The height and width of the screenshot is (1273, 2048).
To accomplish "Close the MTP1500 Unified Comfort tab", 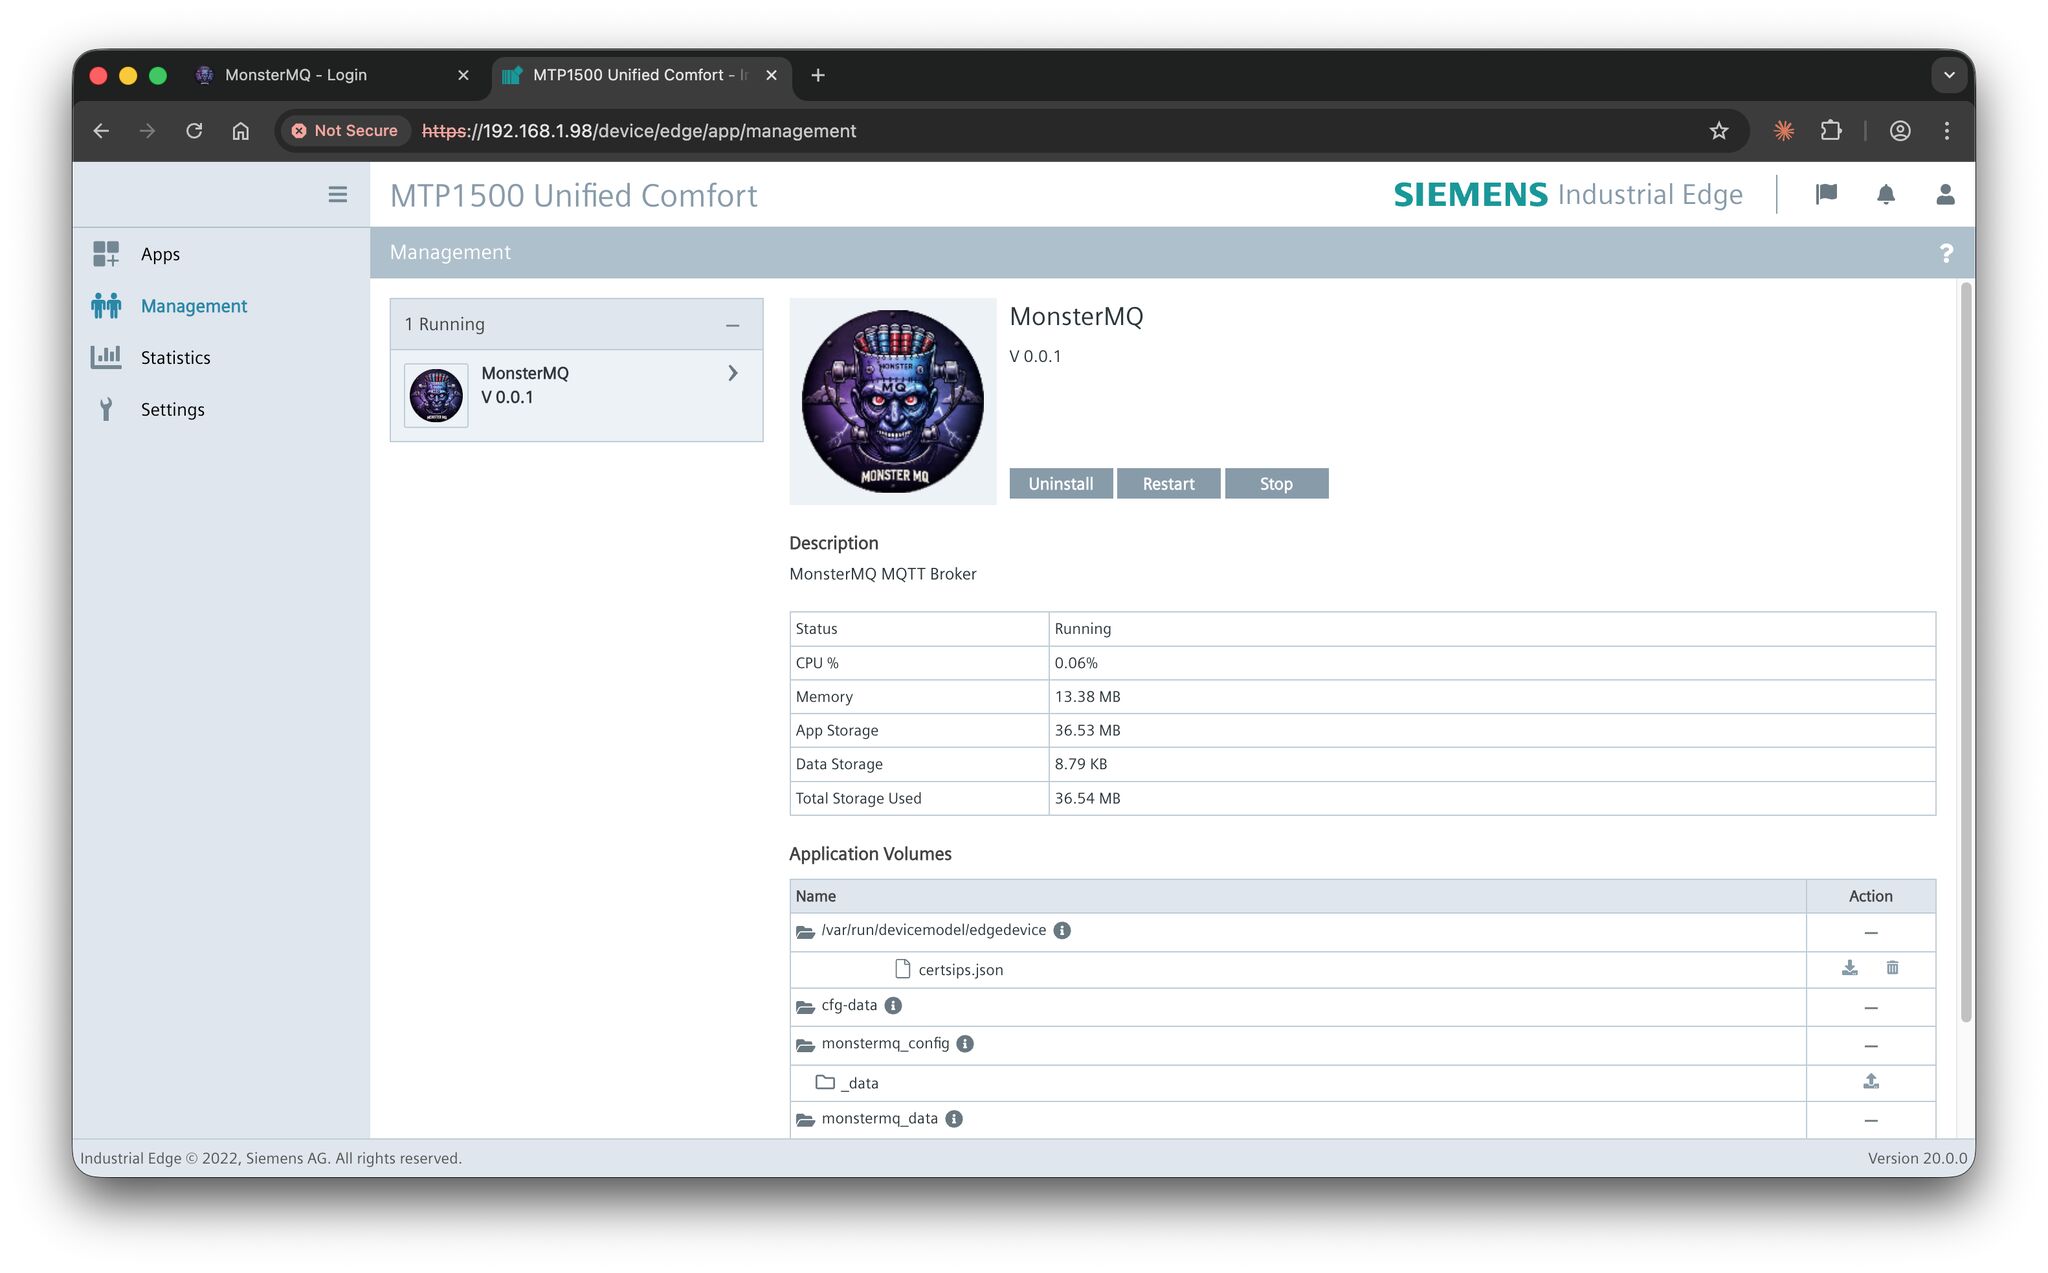I will click(x=771, y=75).
